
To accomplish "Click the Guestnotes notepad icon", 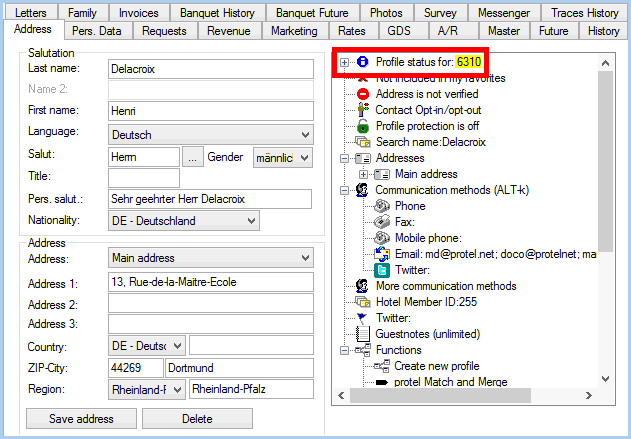I will (x=362, y=334).
